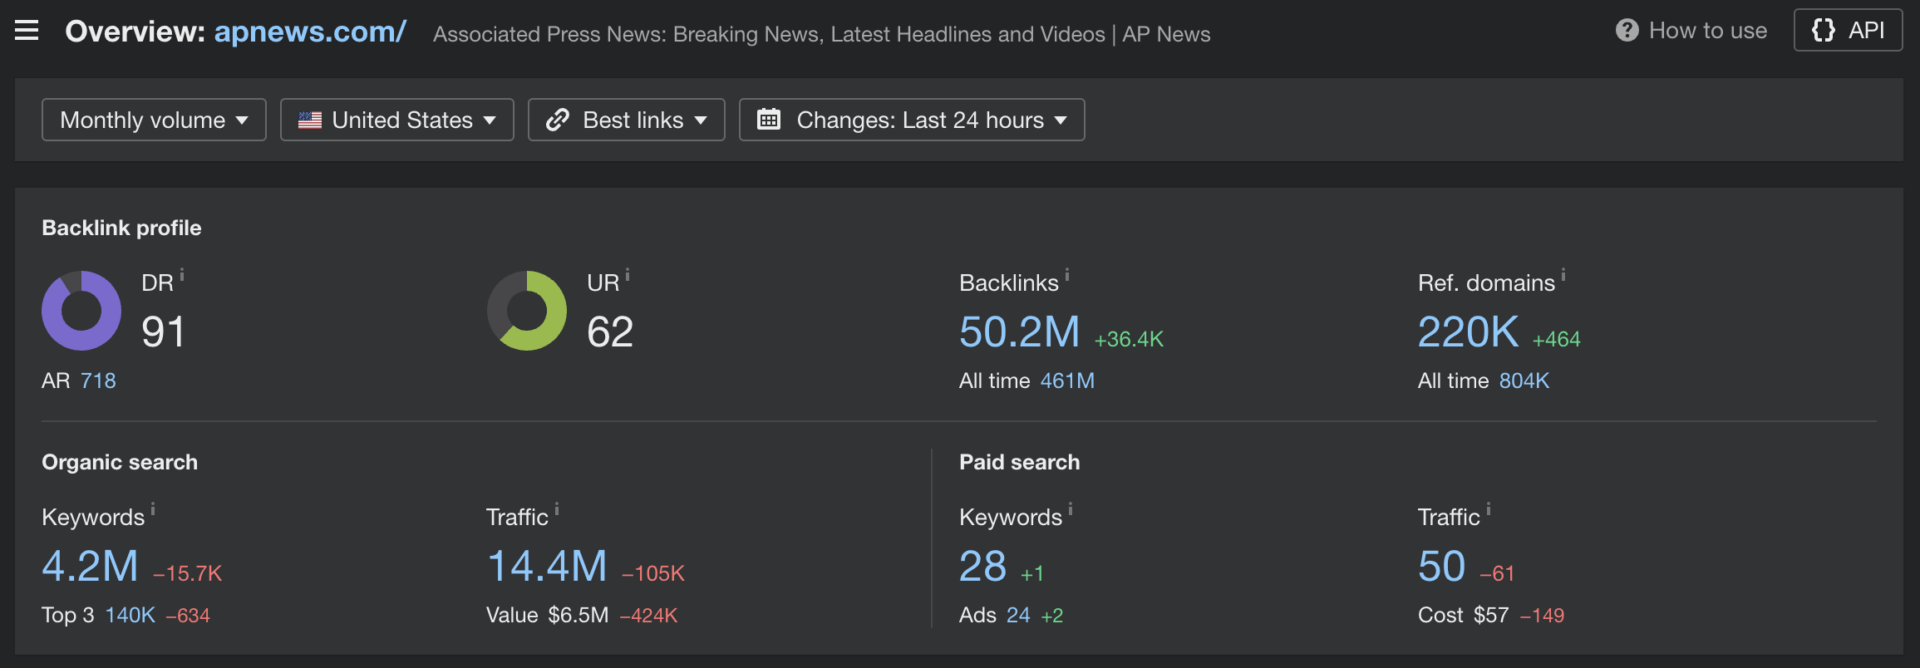
Task: Click the –424K traffic value change
Action: (x=648, y=616)
